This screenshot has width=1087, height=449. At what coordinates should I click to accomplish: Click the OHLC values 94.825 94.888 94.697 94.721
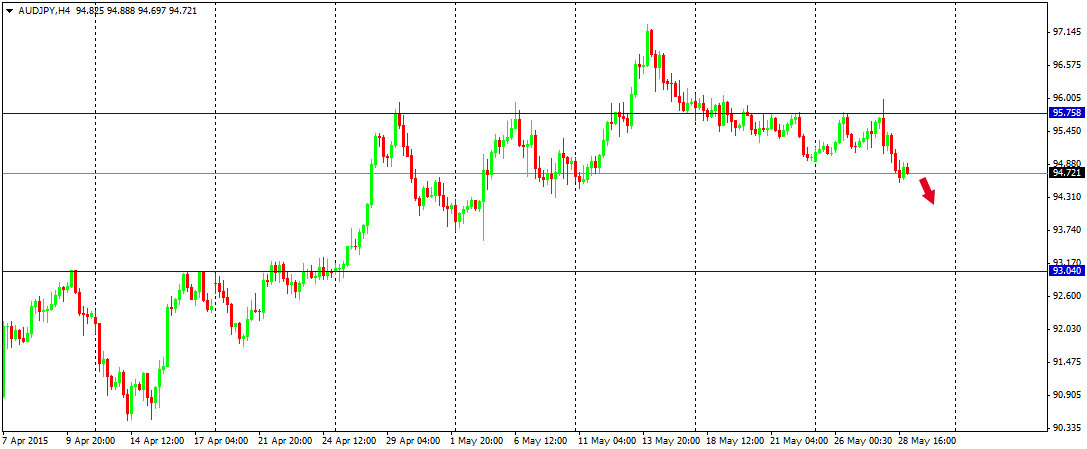tap(136, 11)
